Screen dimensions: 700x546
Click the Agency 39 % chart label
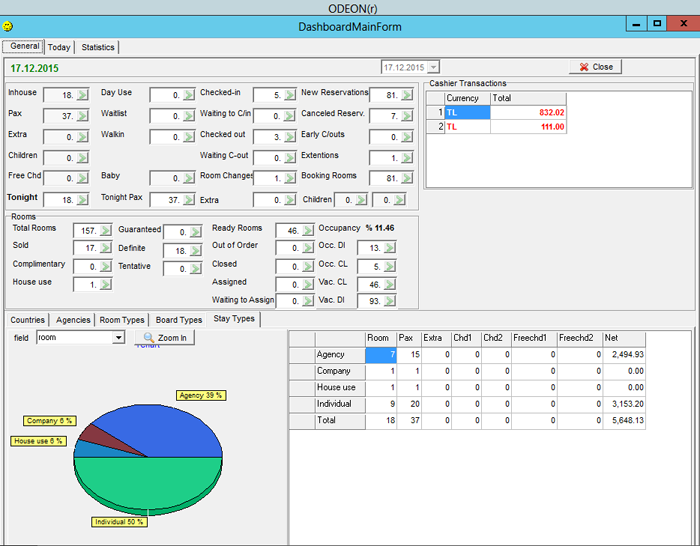click(x=201, y=395)
